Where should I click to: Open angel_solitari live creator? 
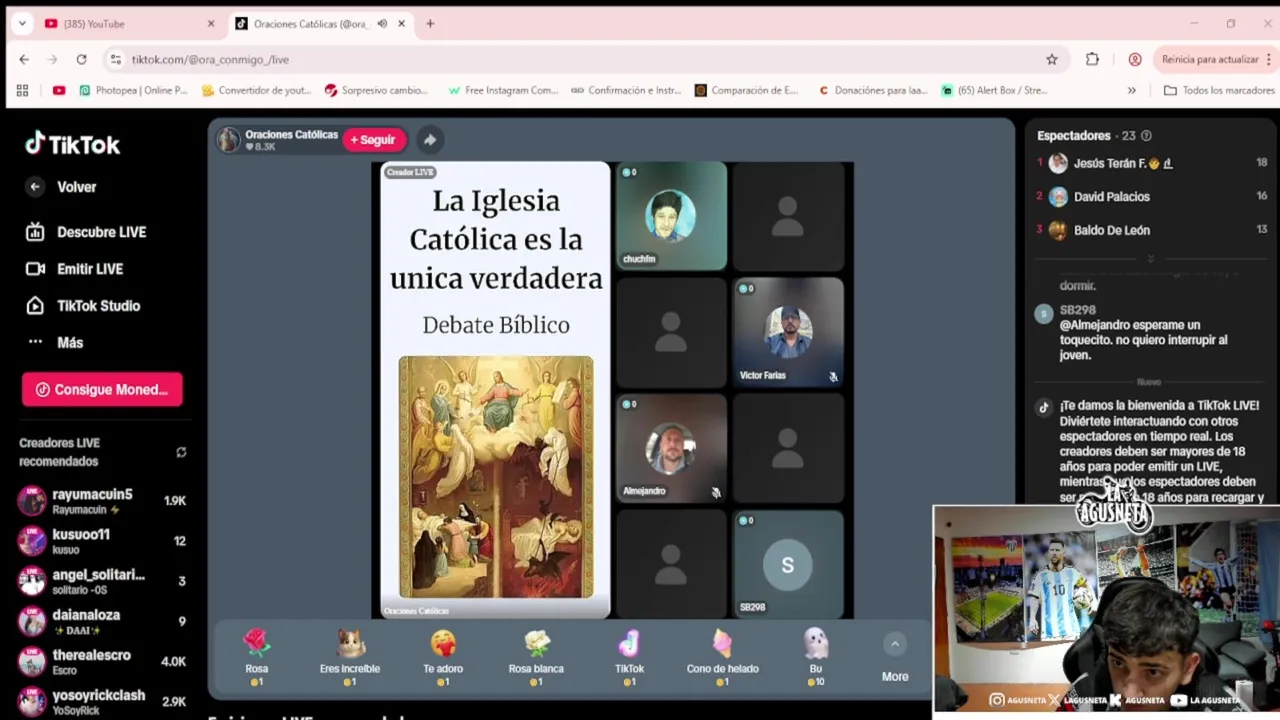click(x=101, y=581)
